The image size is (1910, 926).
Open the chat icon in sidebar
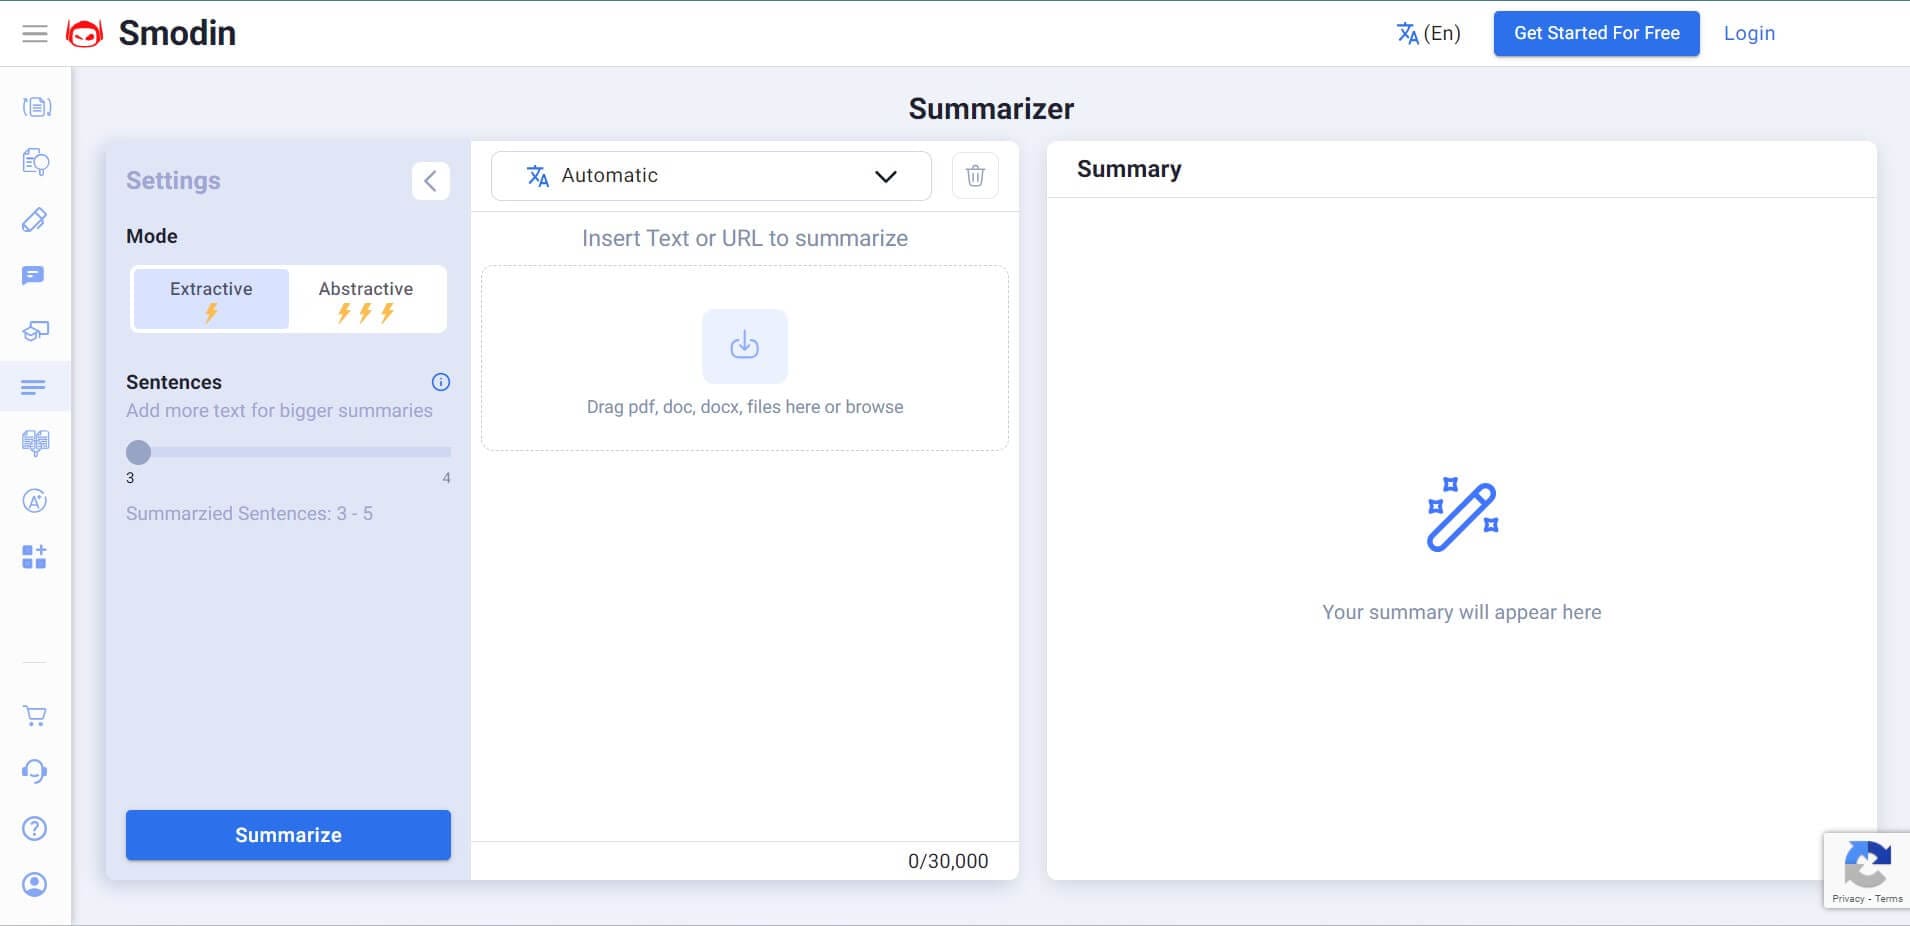point(34,276)
